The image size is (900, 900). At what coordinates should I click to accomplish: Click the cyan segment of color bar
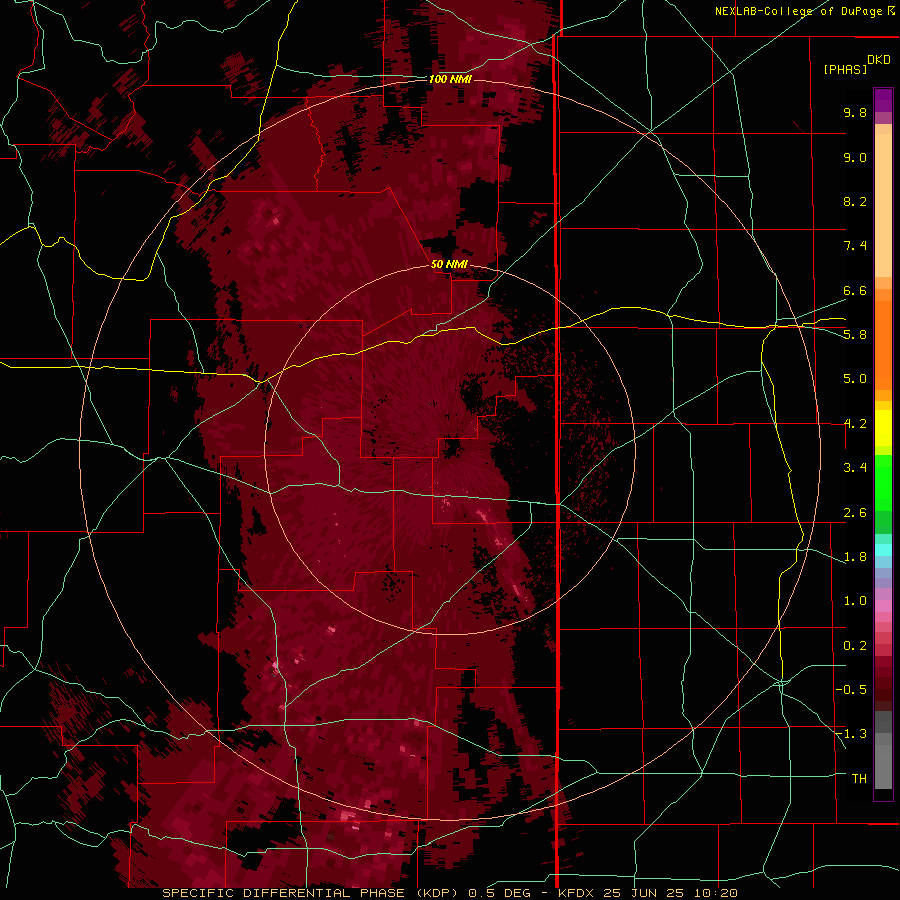(883, 549)
